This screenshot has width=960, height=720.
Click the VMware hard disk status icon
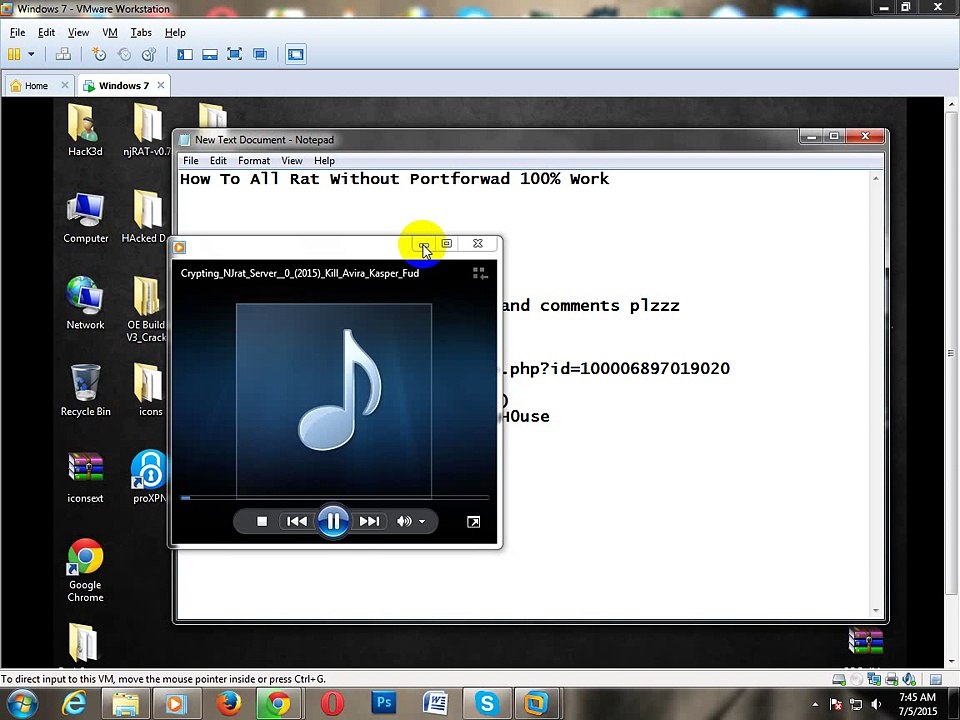point(839,679)
